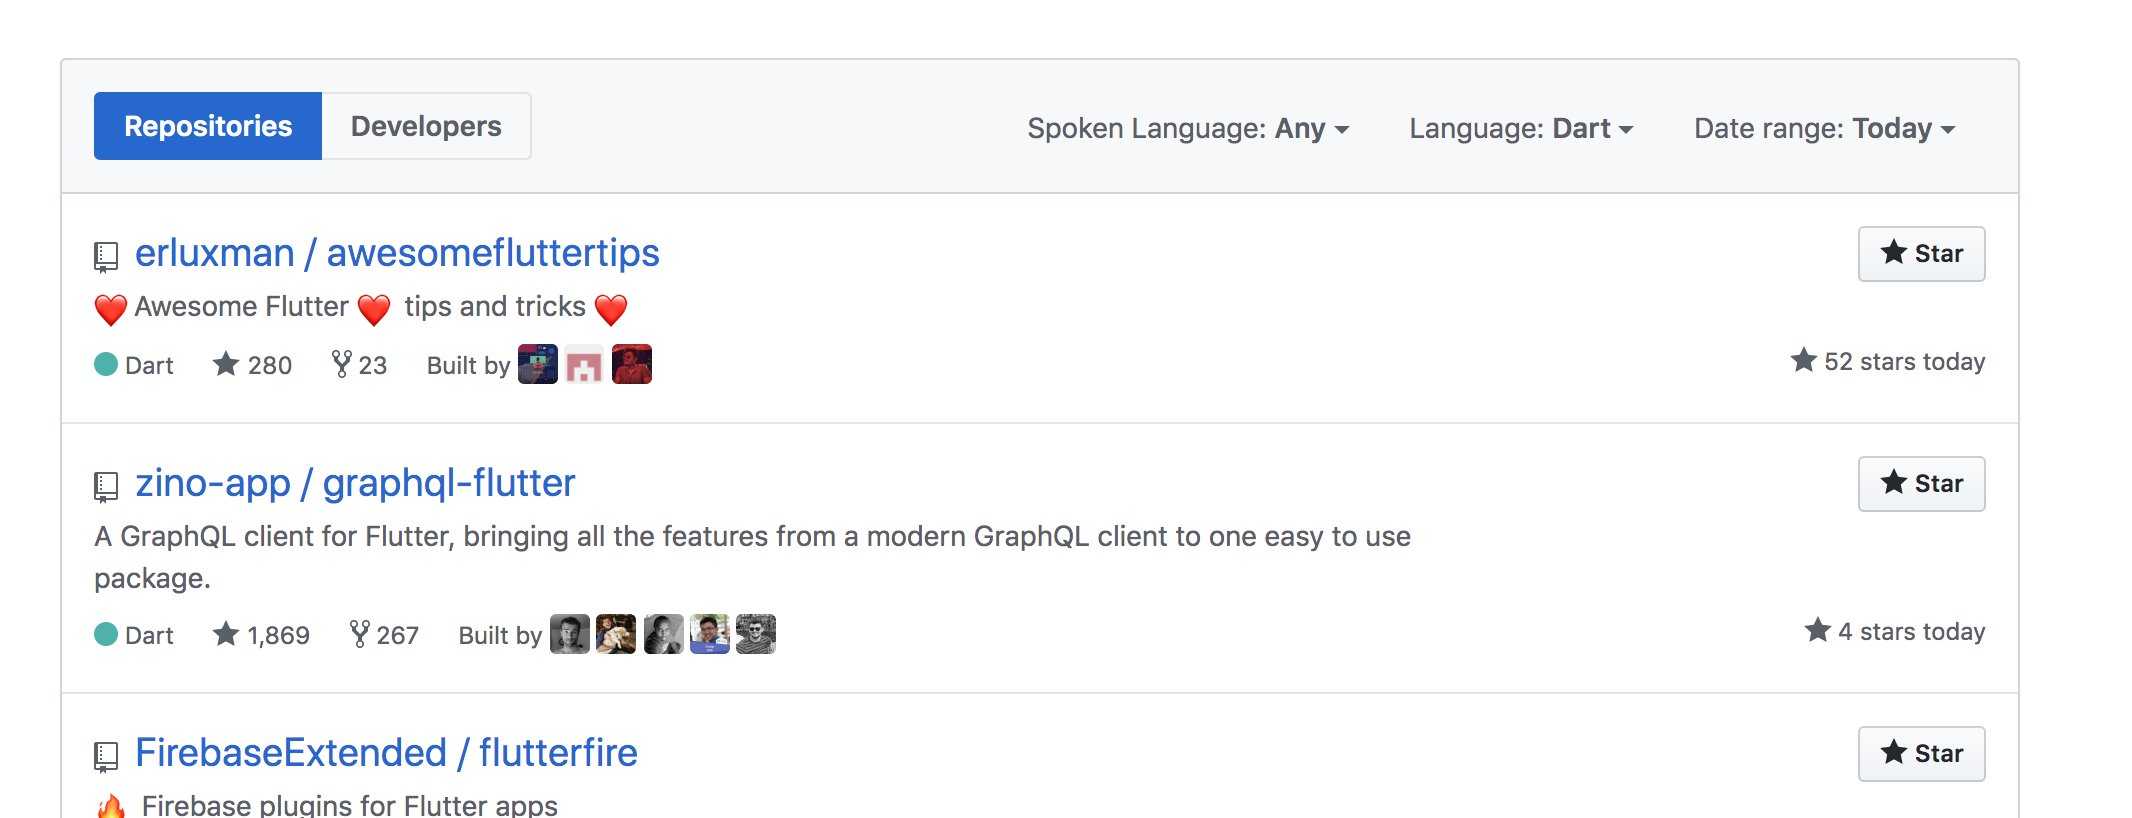Open zino-app / graphql-flutter repository link
Screen dimensions: 2132x818
(x=355, y=483)
